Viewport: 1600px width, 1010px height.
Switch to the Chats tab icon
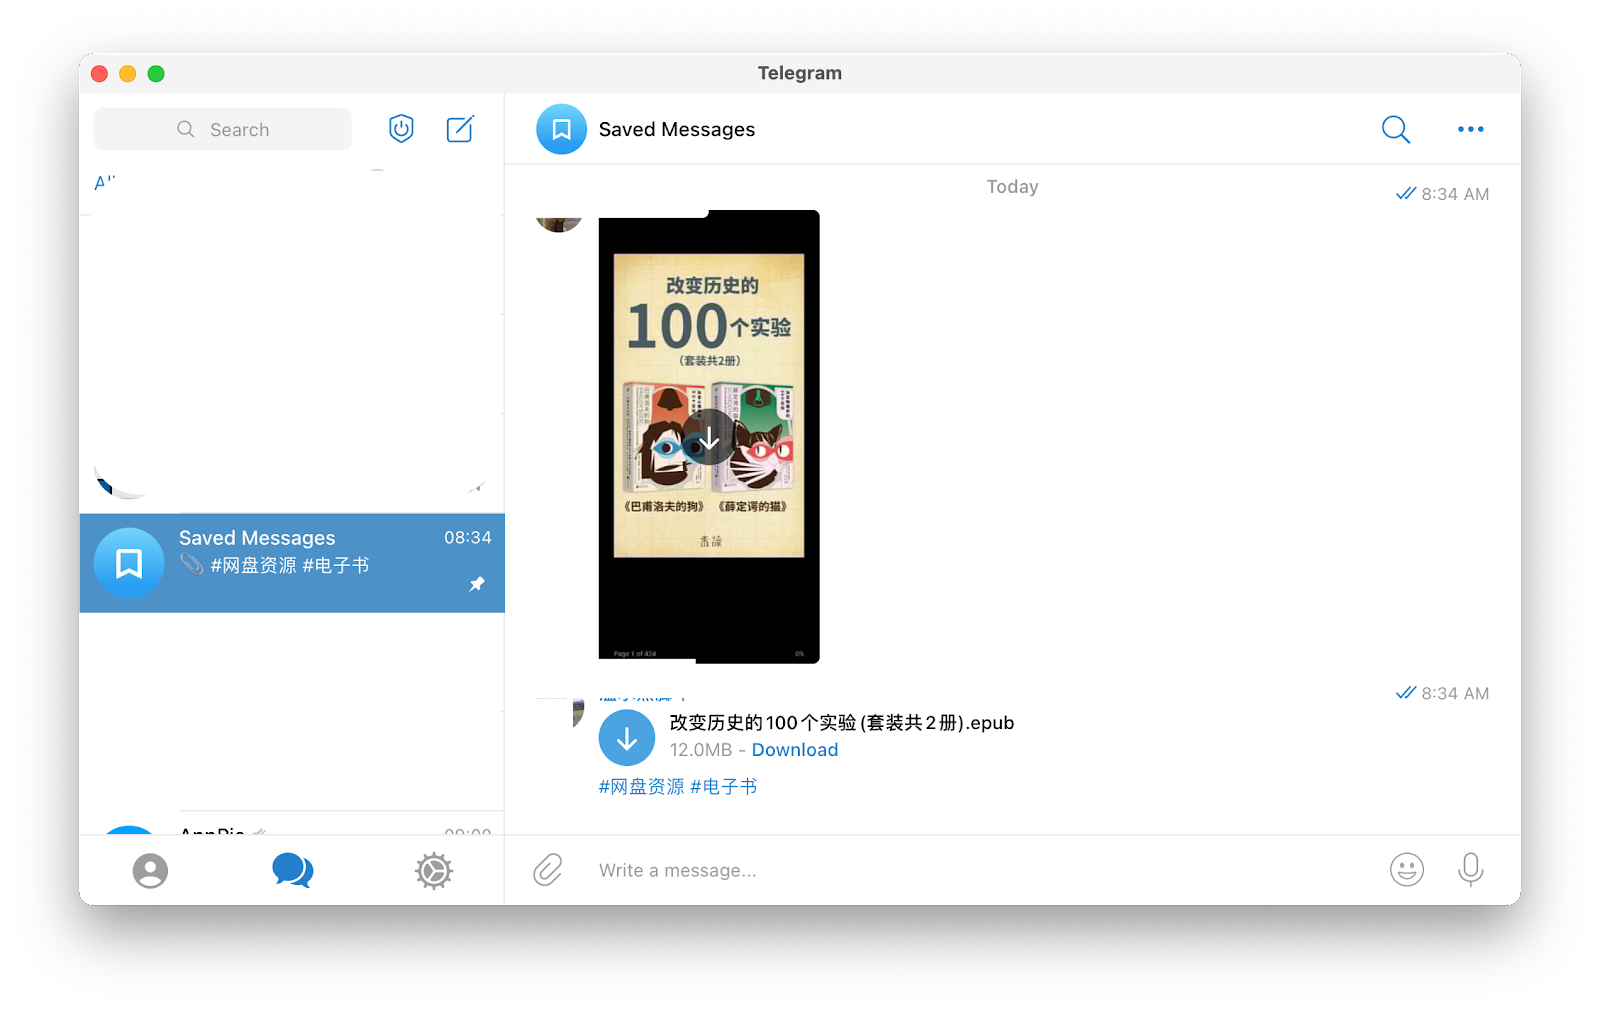293,870
